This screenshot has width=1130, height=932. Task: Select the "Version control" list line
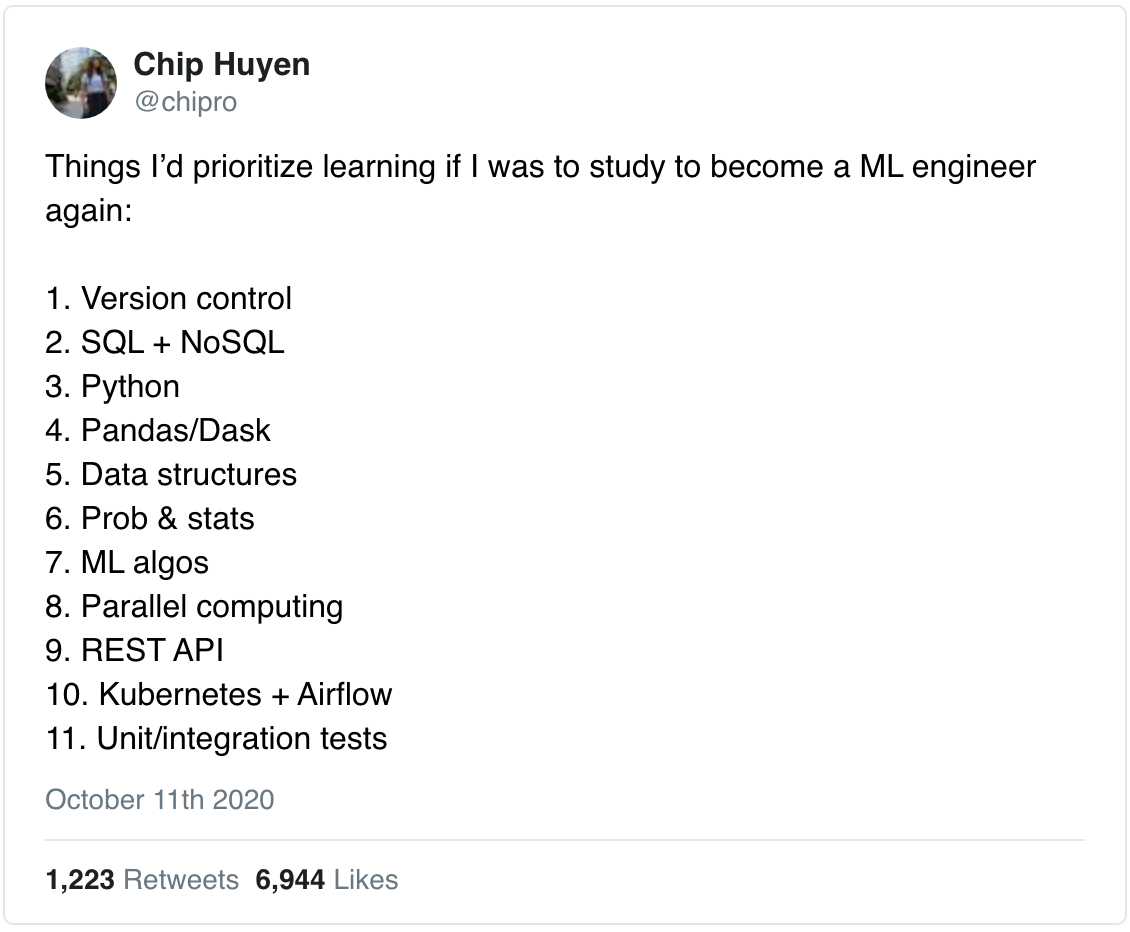tap(169, 299)
